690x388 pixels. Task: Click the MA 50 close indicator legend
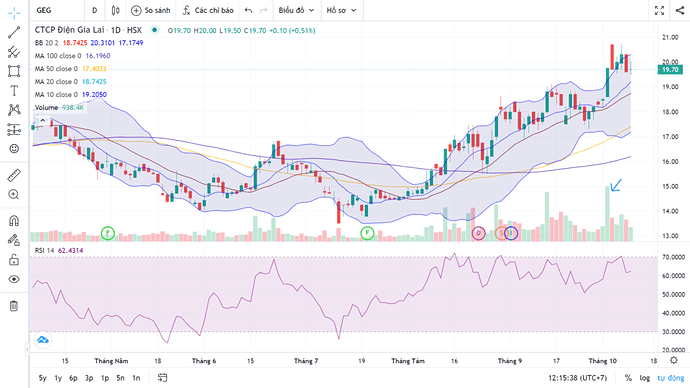click(x=56, y=69)
